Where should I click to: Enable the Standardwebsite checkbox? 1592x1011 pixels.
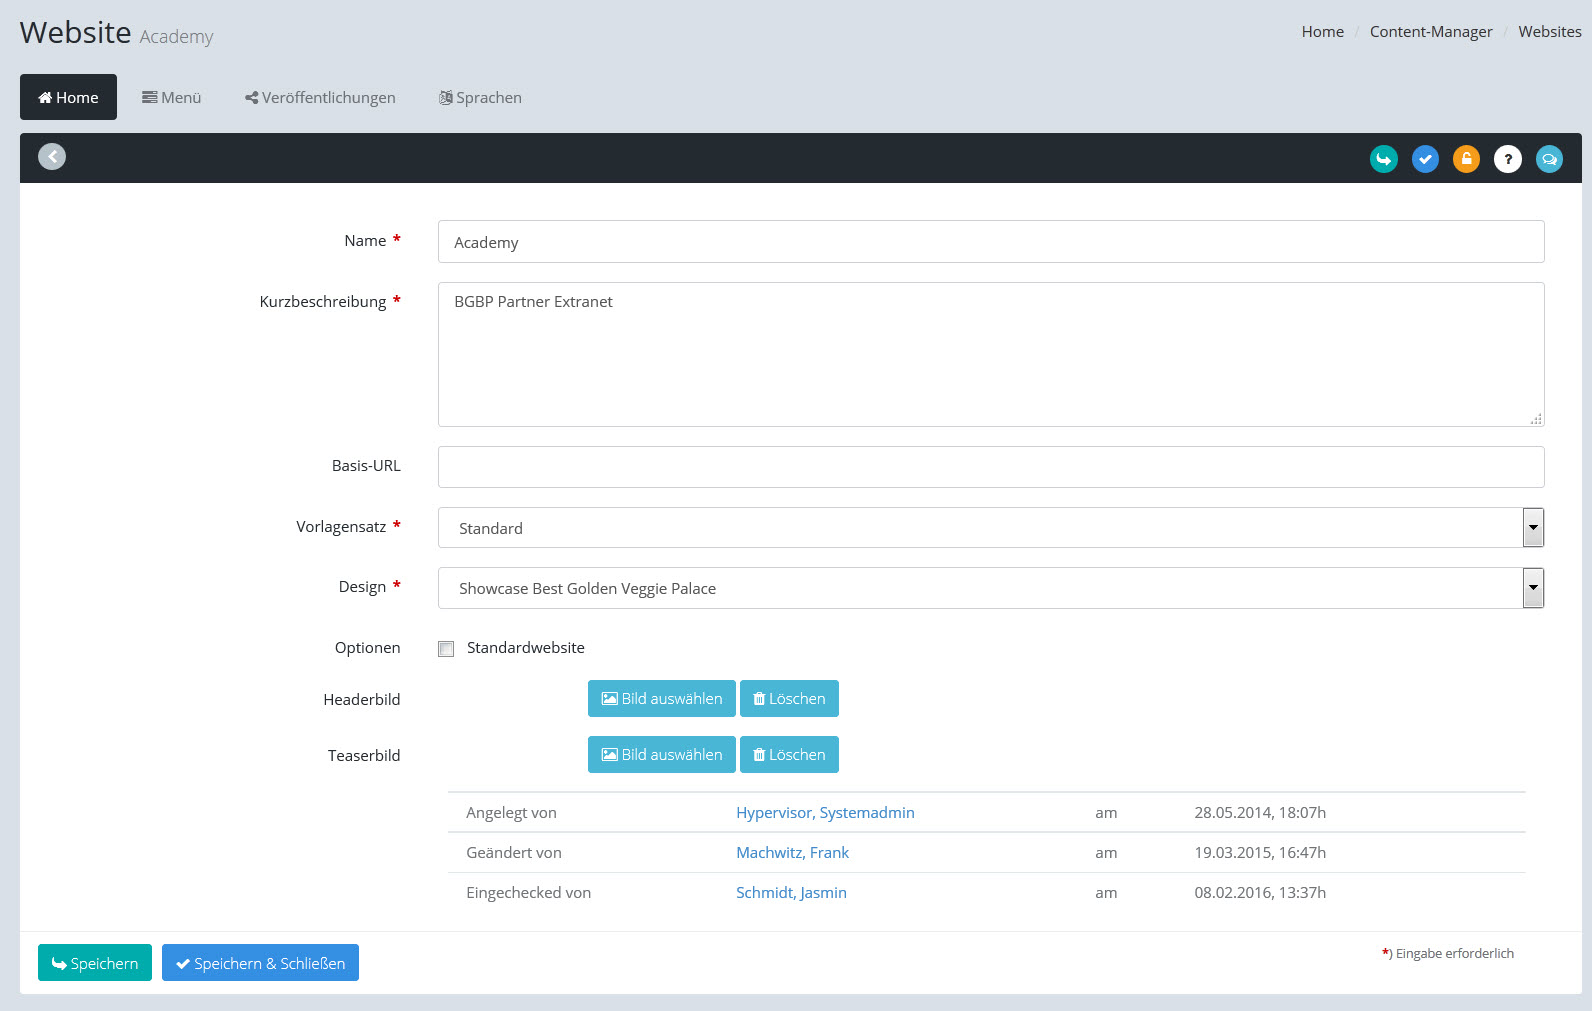coord(446,649)
